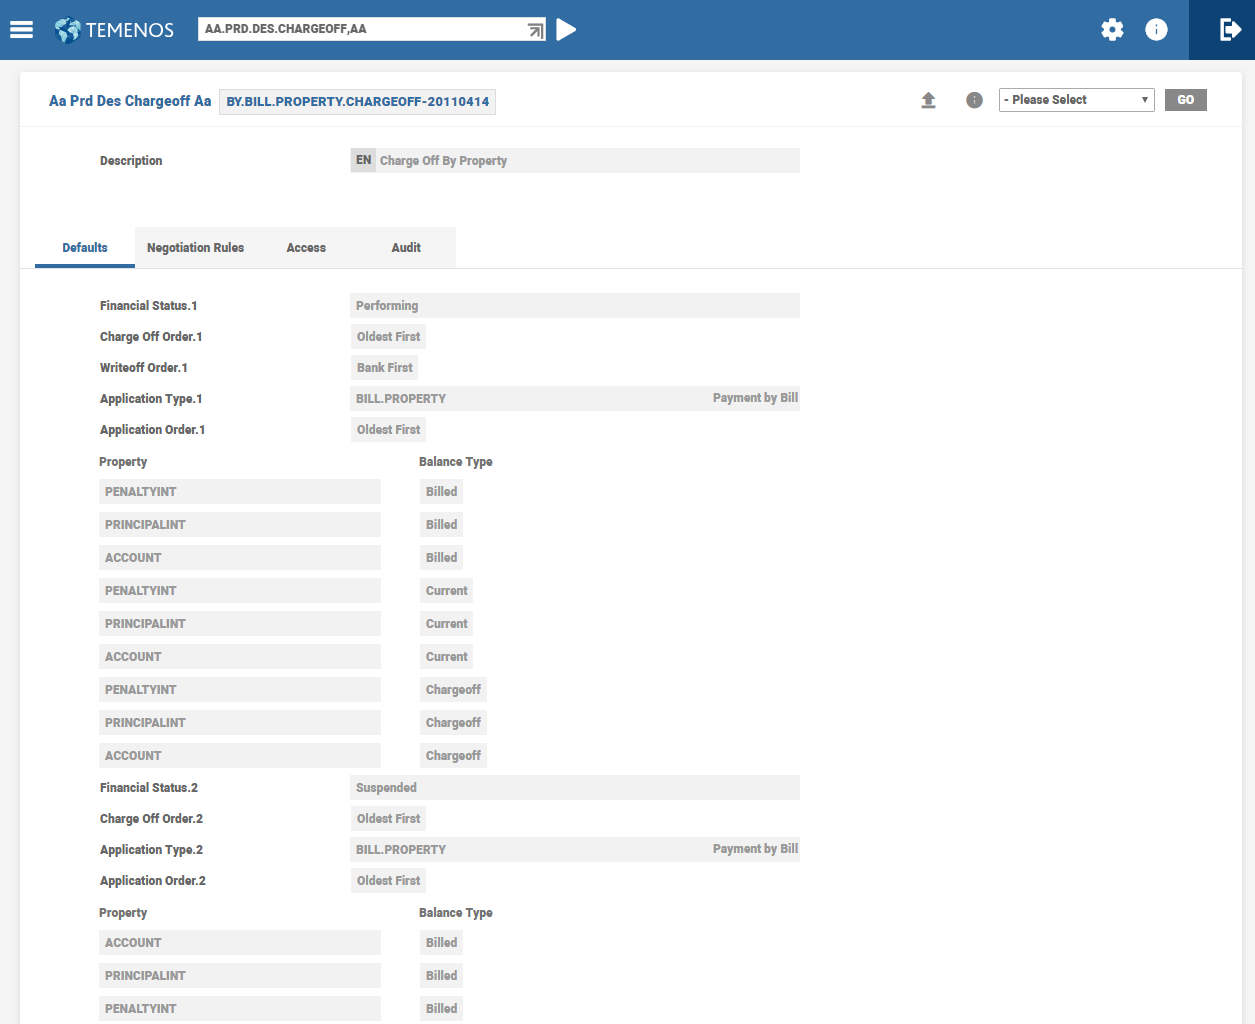Go to the Audit tab

(x=406, y=248)
